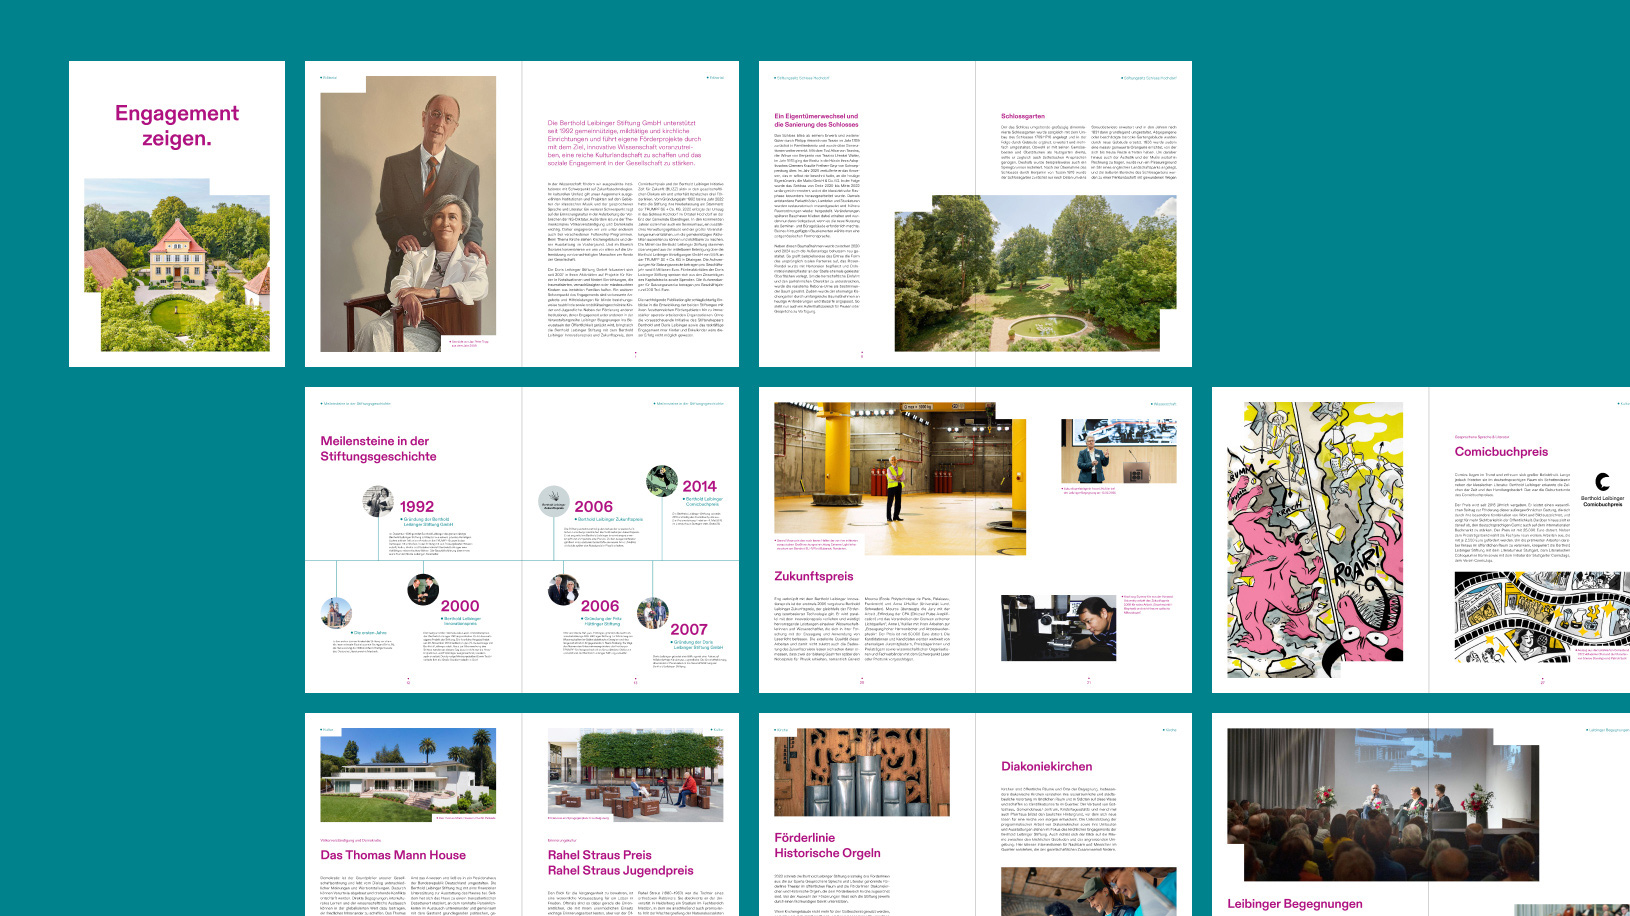Open the 'Comicbuchpreis' headline

click(1502, 451)
